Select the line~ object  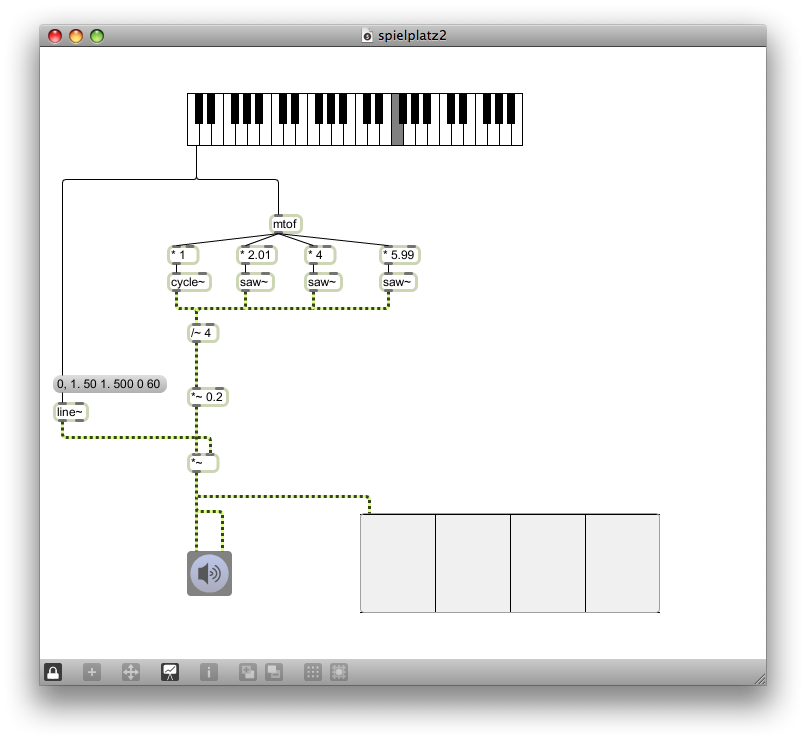pyautogui.click(x=70, y=411)
